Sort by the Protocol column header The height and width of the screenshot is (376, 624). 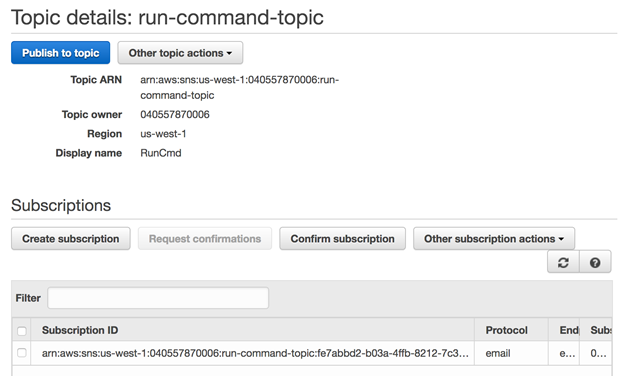(x=506, y=330)
